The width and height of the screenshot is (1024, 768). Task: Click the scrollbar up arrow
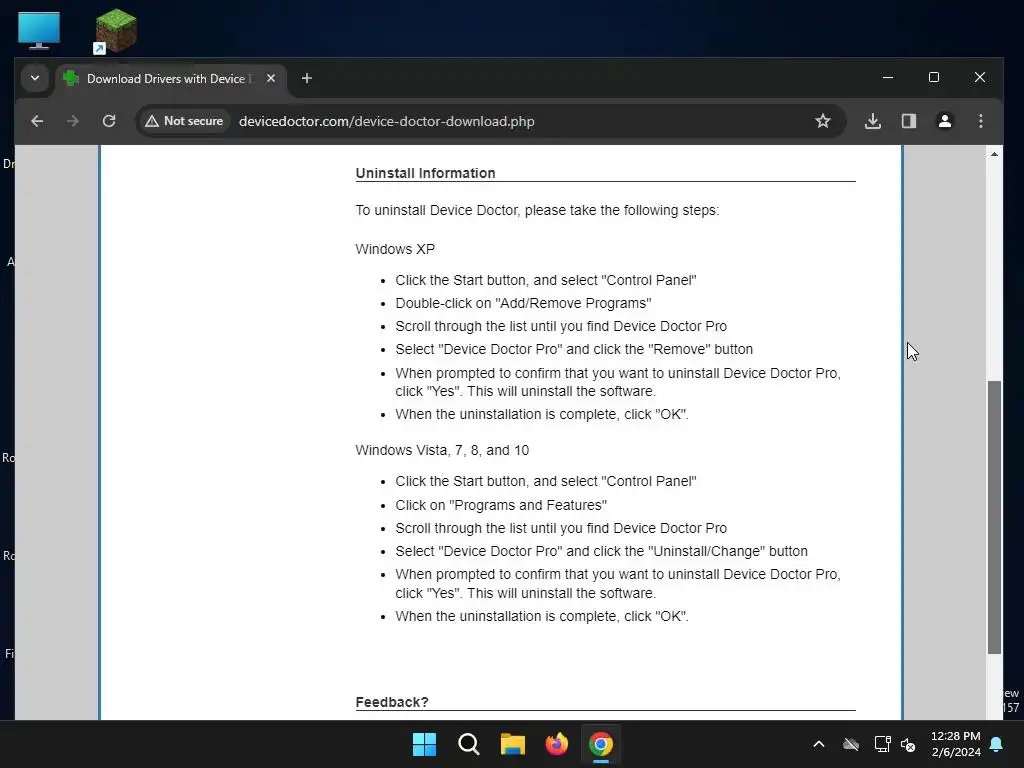coord(994,155)
